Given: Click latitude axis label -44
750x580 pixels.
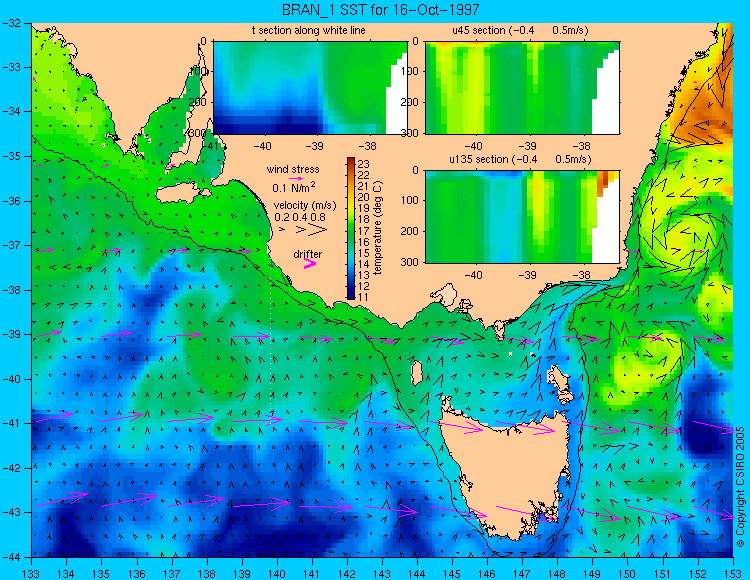Looking at the screenshot, I should pos(11,557).
